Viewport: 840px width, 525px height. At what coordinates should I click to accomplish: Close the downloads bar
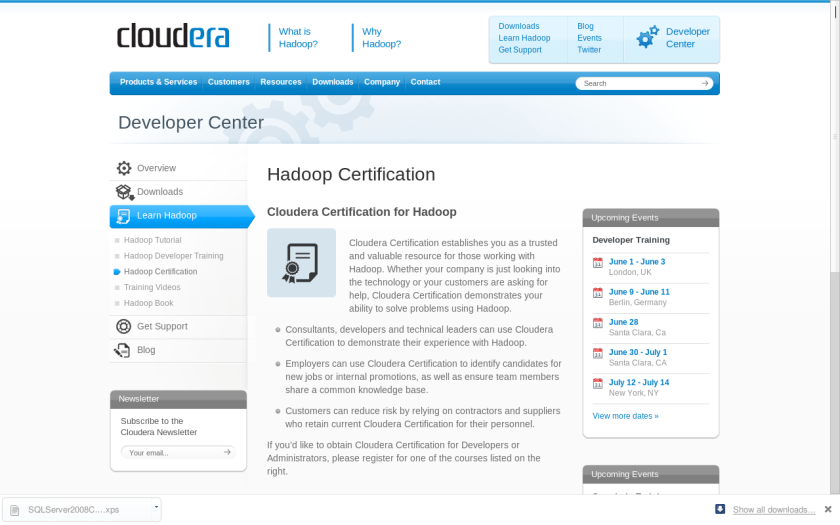coord(827,509)
